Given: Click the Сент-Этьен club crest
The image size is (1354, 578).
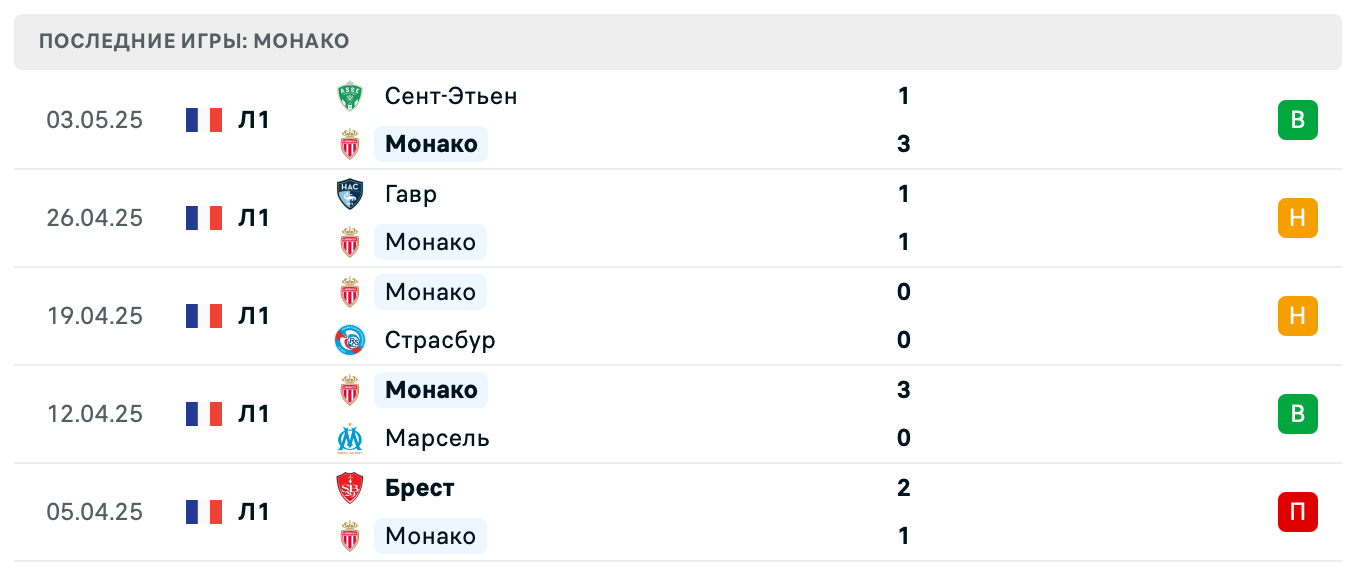Looking at the screenshot, I should [x=351, y=96].
